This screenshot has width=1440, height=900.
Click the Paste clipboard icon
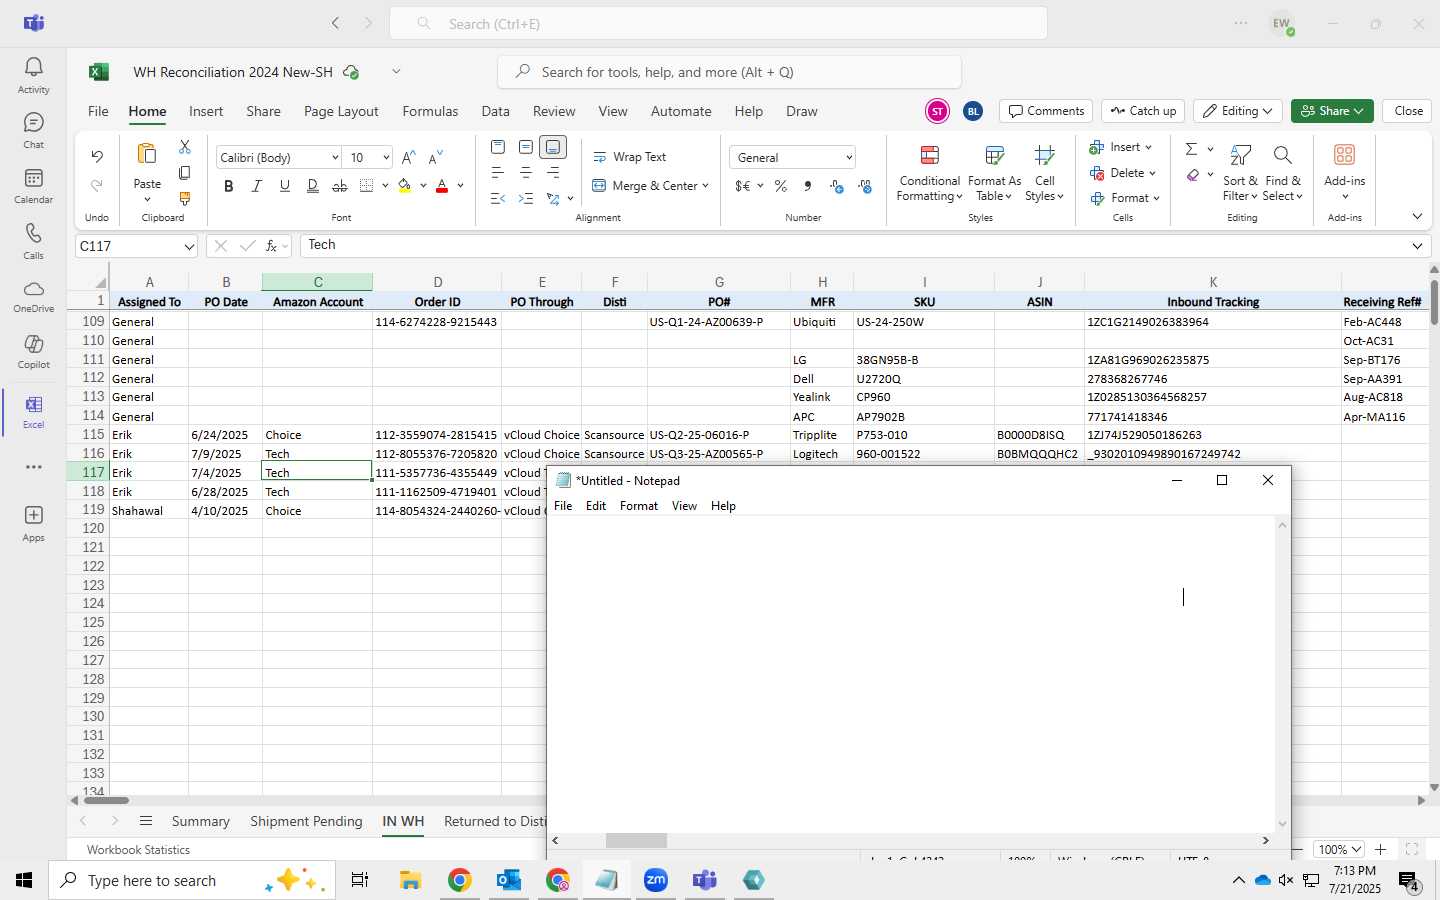click(147, 154)
